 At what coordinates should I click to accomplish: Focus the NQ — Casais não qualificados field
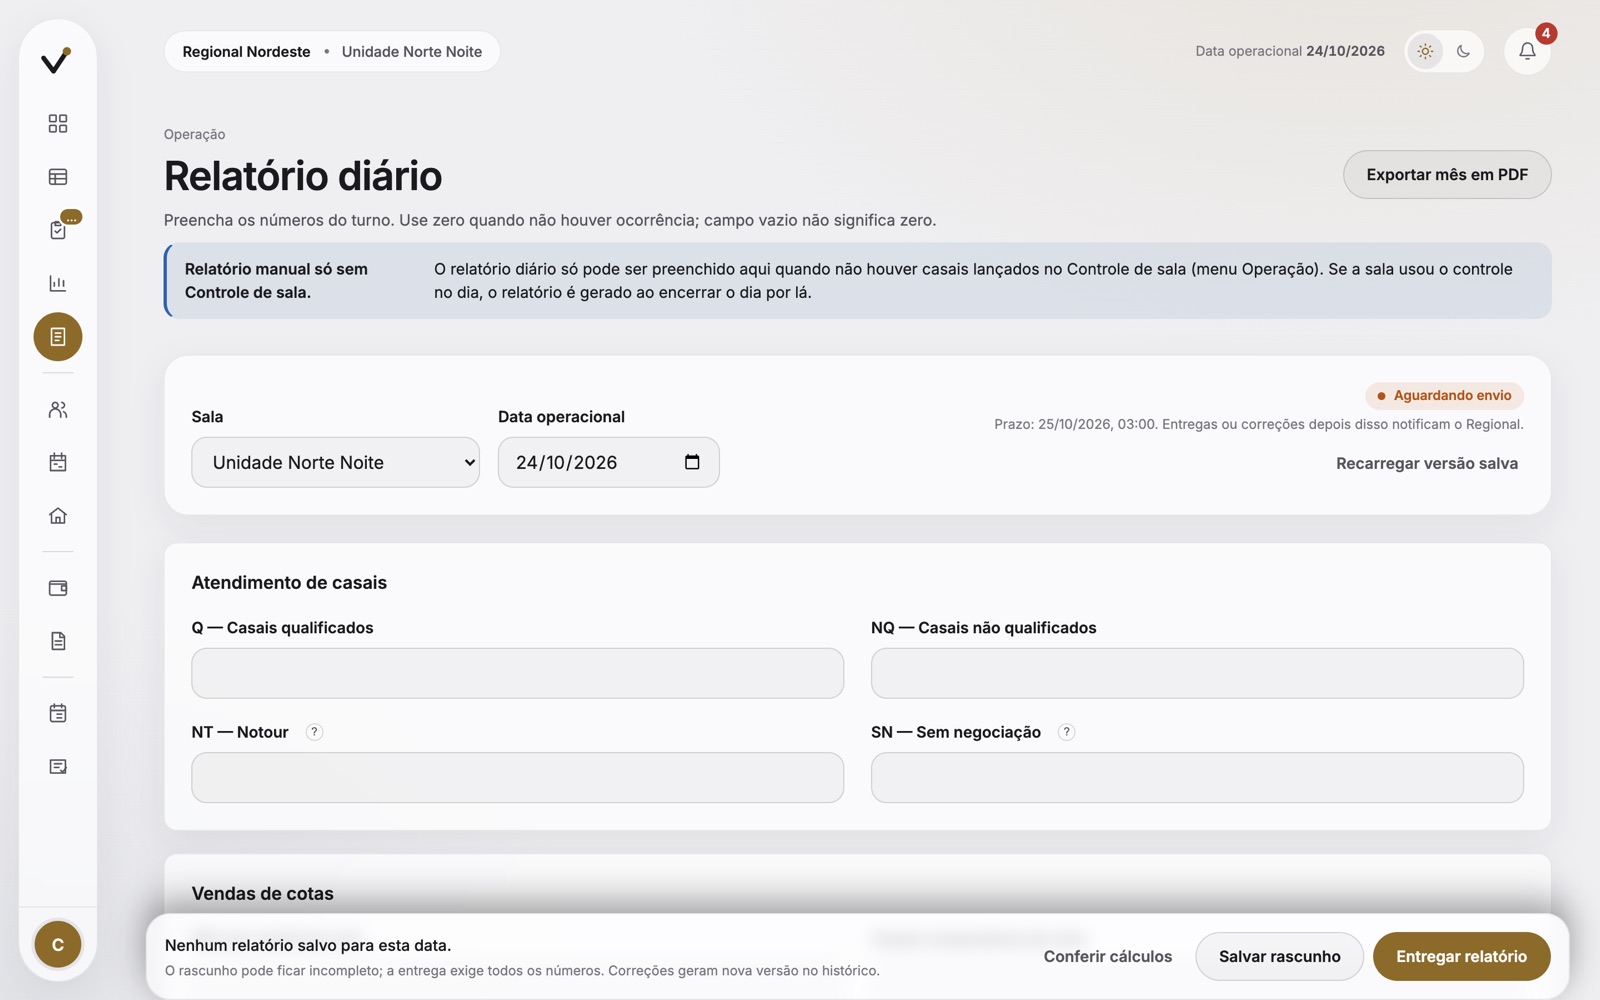tap(1197, 673)
